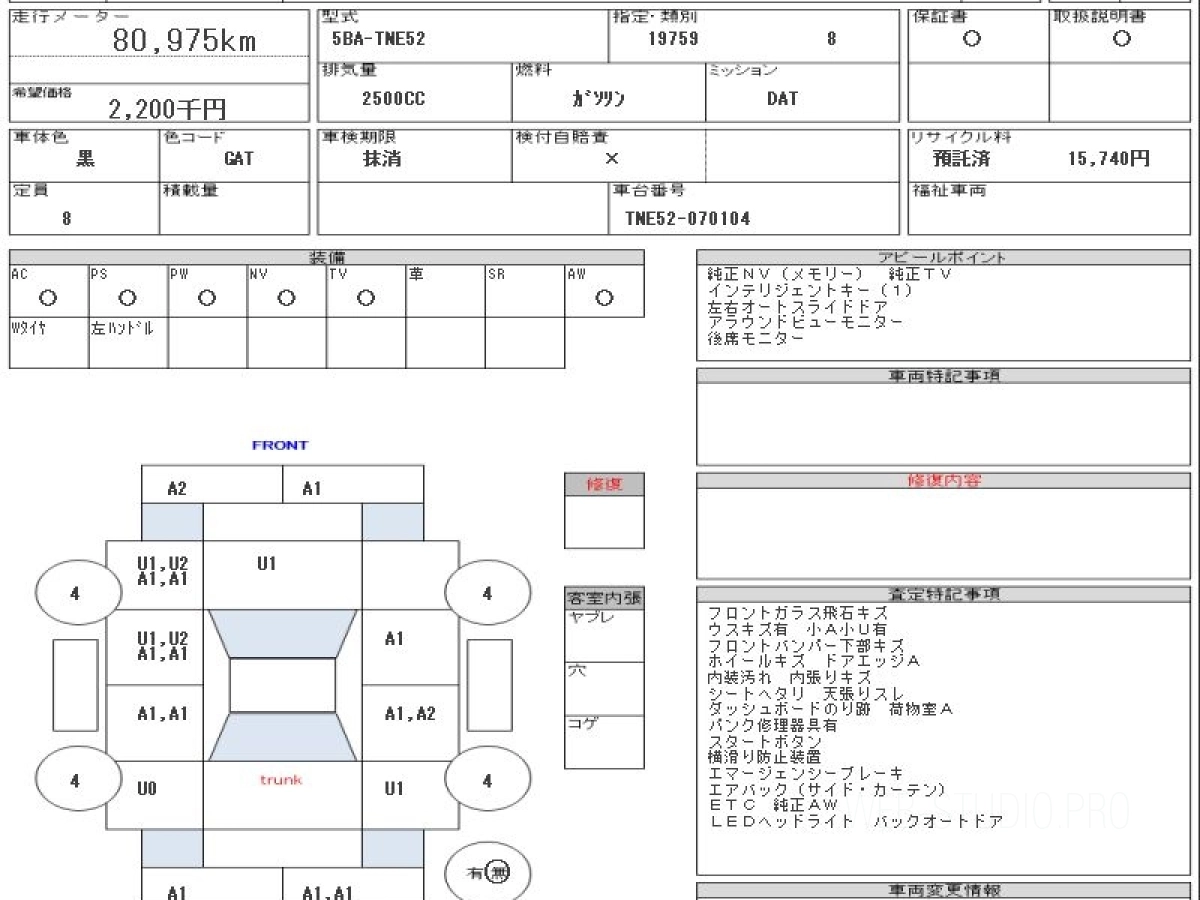
Task: Select the 後席モニター line
Action: tap(755, 338)
